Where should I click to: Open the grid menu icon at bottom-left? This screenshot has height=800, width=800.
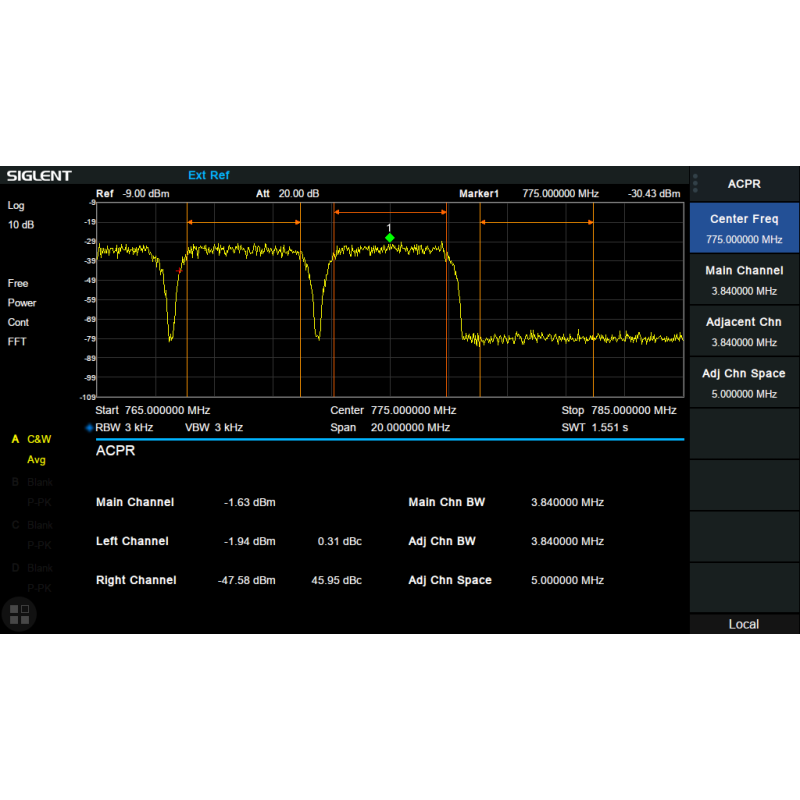(19, 614)
